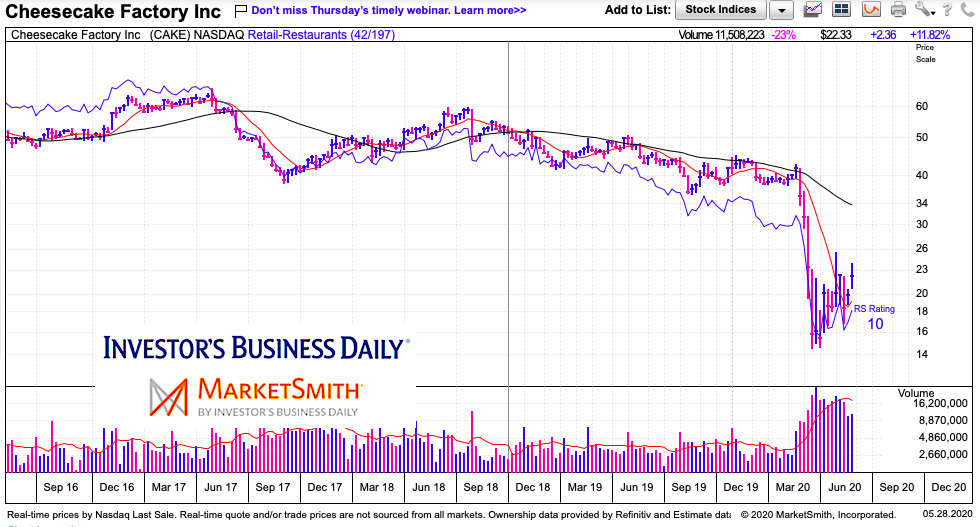Select the Mar 19 date axis label
Screen dimensions: 980x527
point(585,487)
